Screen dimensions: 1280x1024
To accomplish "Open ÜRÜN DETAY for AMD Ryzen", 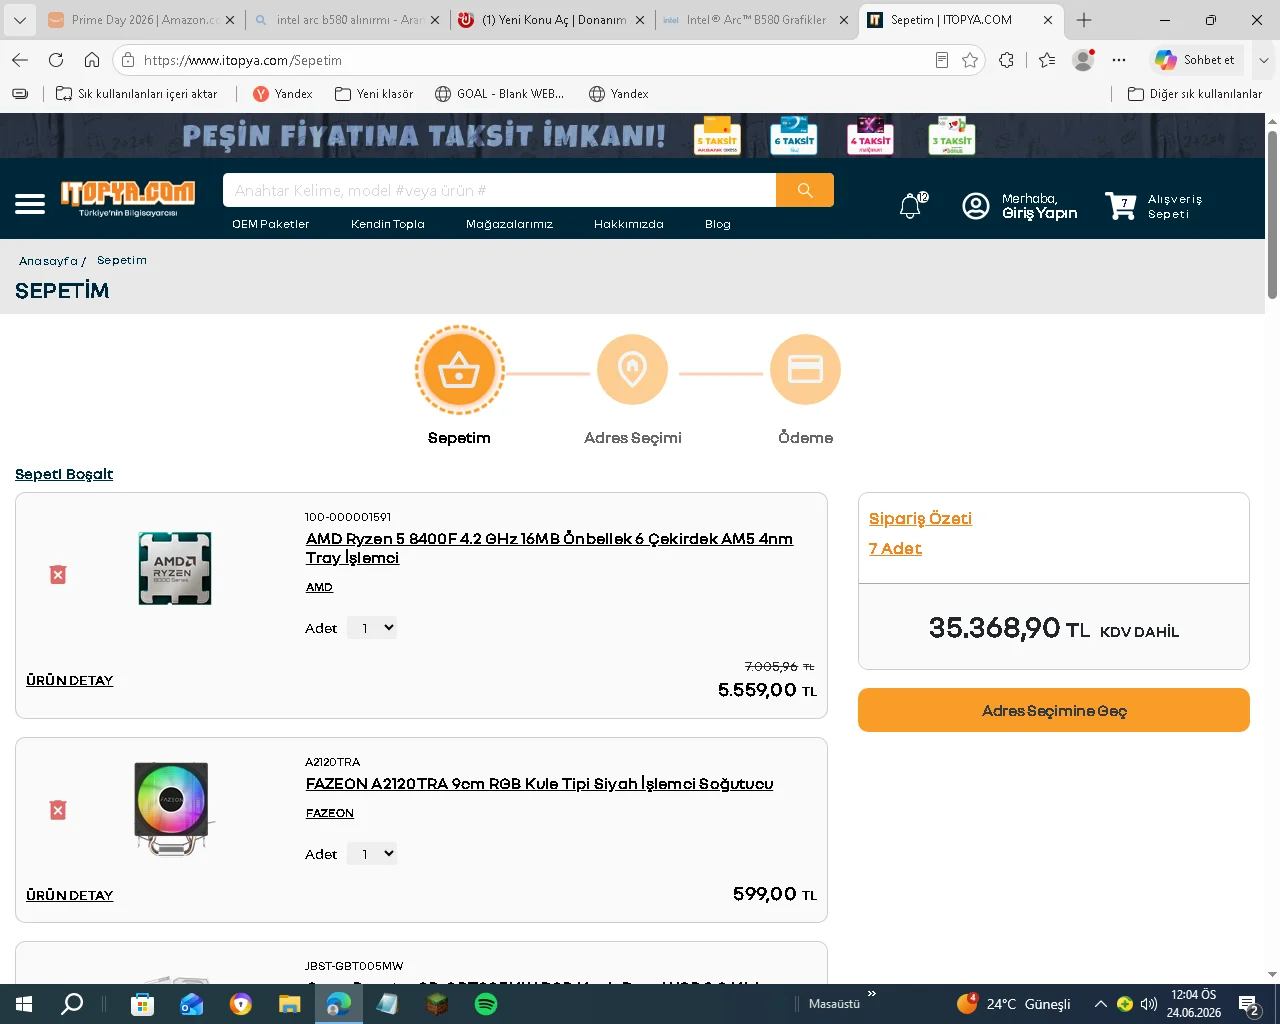I will tap(70, 680).
